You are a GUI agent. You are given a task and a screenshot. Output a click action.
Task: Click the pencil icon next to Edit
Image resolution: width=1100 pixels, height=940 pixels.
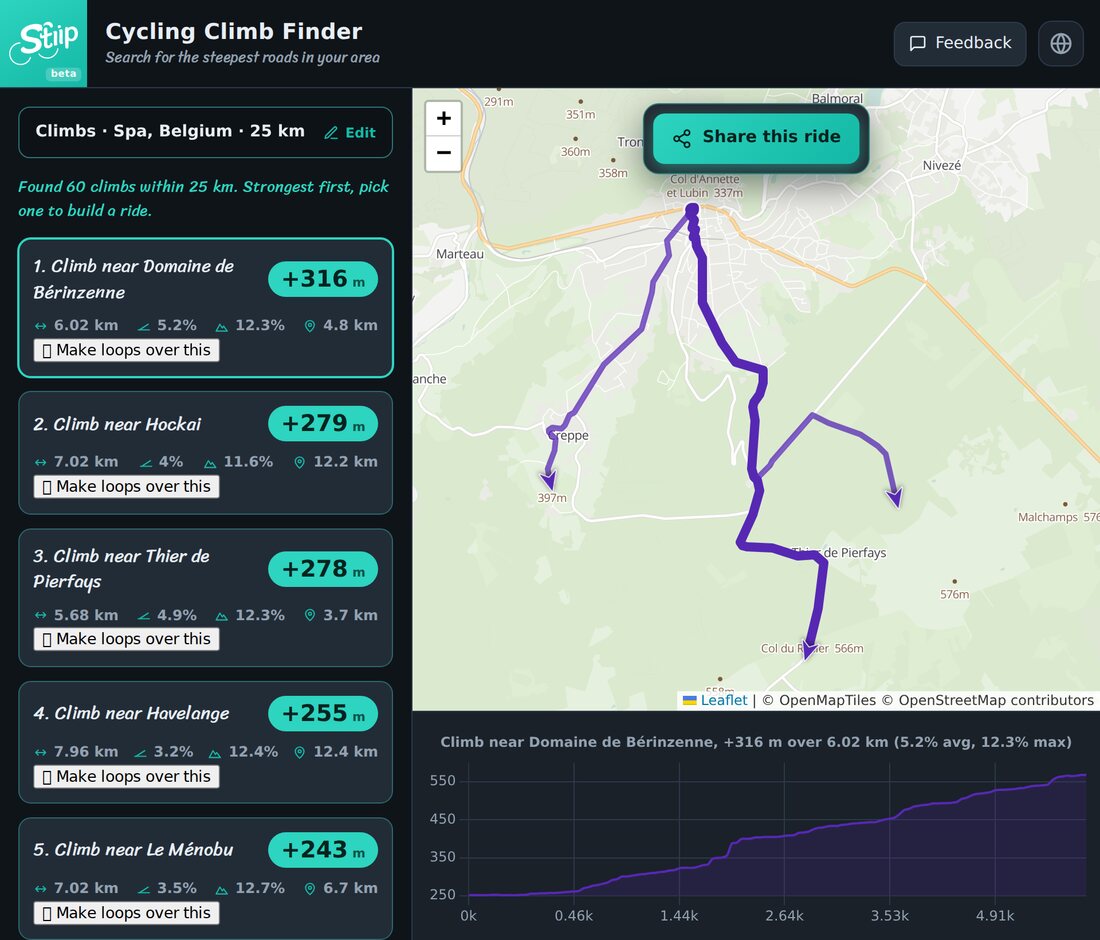point(331,133)
